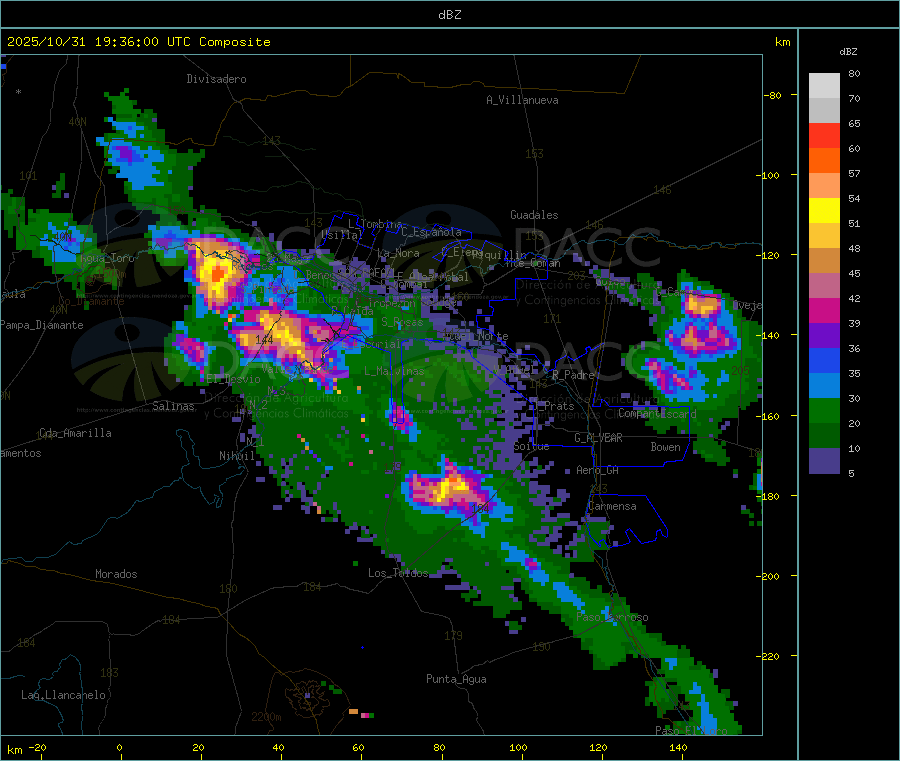Select the Soitue map label
This screenshot has width=900, height=761.
[x=531, y=446]
